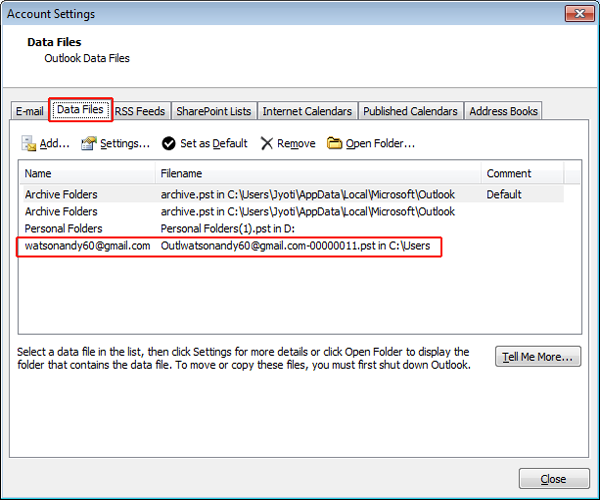Open the Internet Calendars tab
Screen dimensions: 600x500
307,111
